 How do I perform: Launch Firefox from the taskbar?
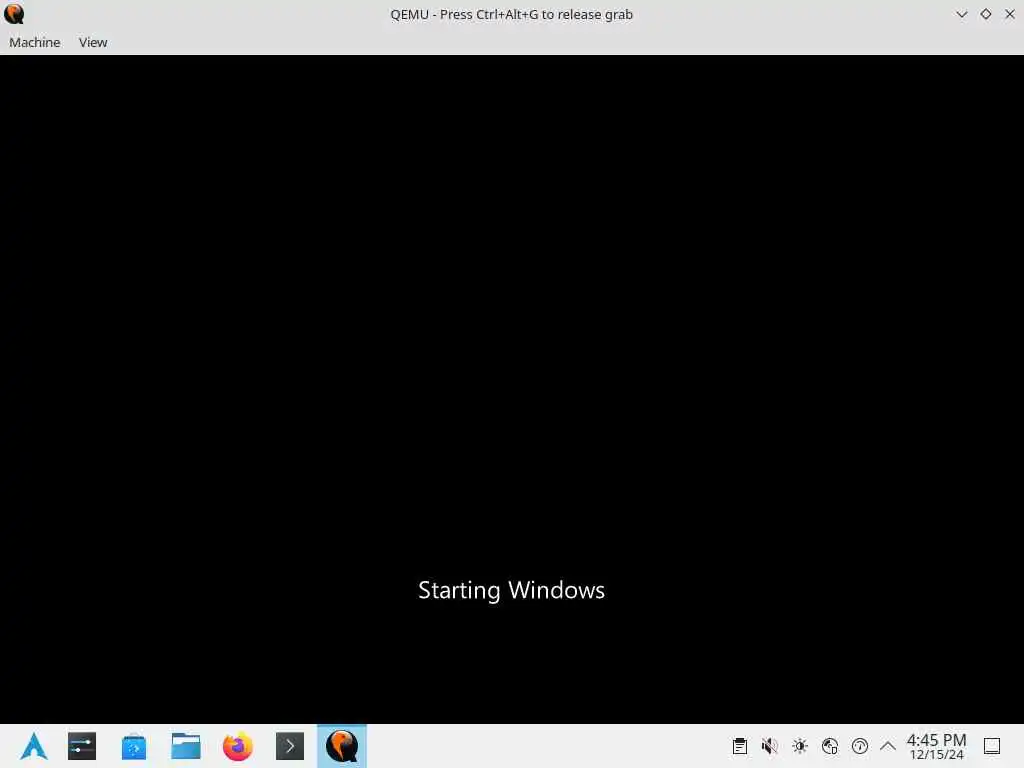coord(238,746)
